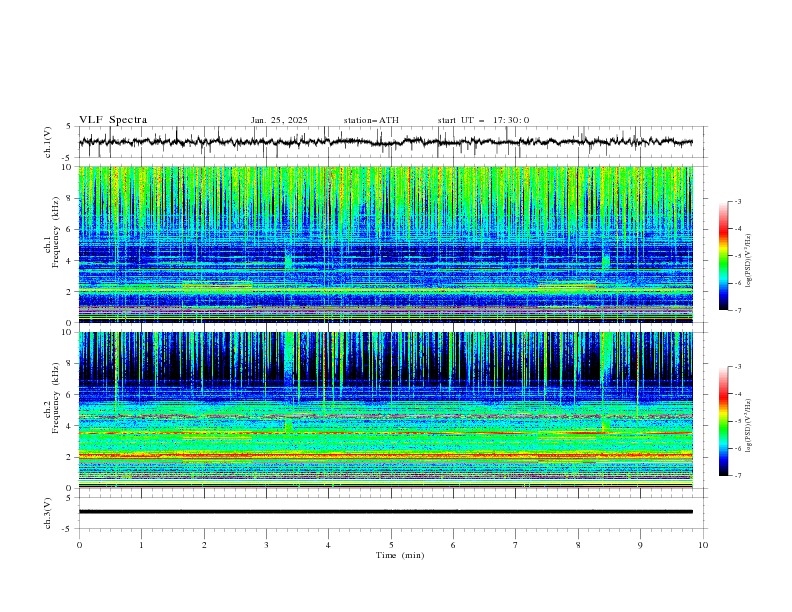Click the 'ch.3(V)' waveform axis label
The width and height of the screenshot is (792, 612).
pyautogui.click(x=48, y=513)
